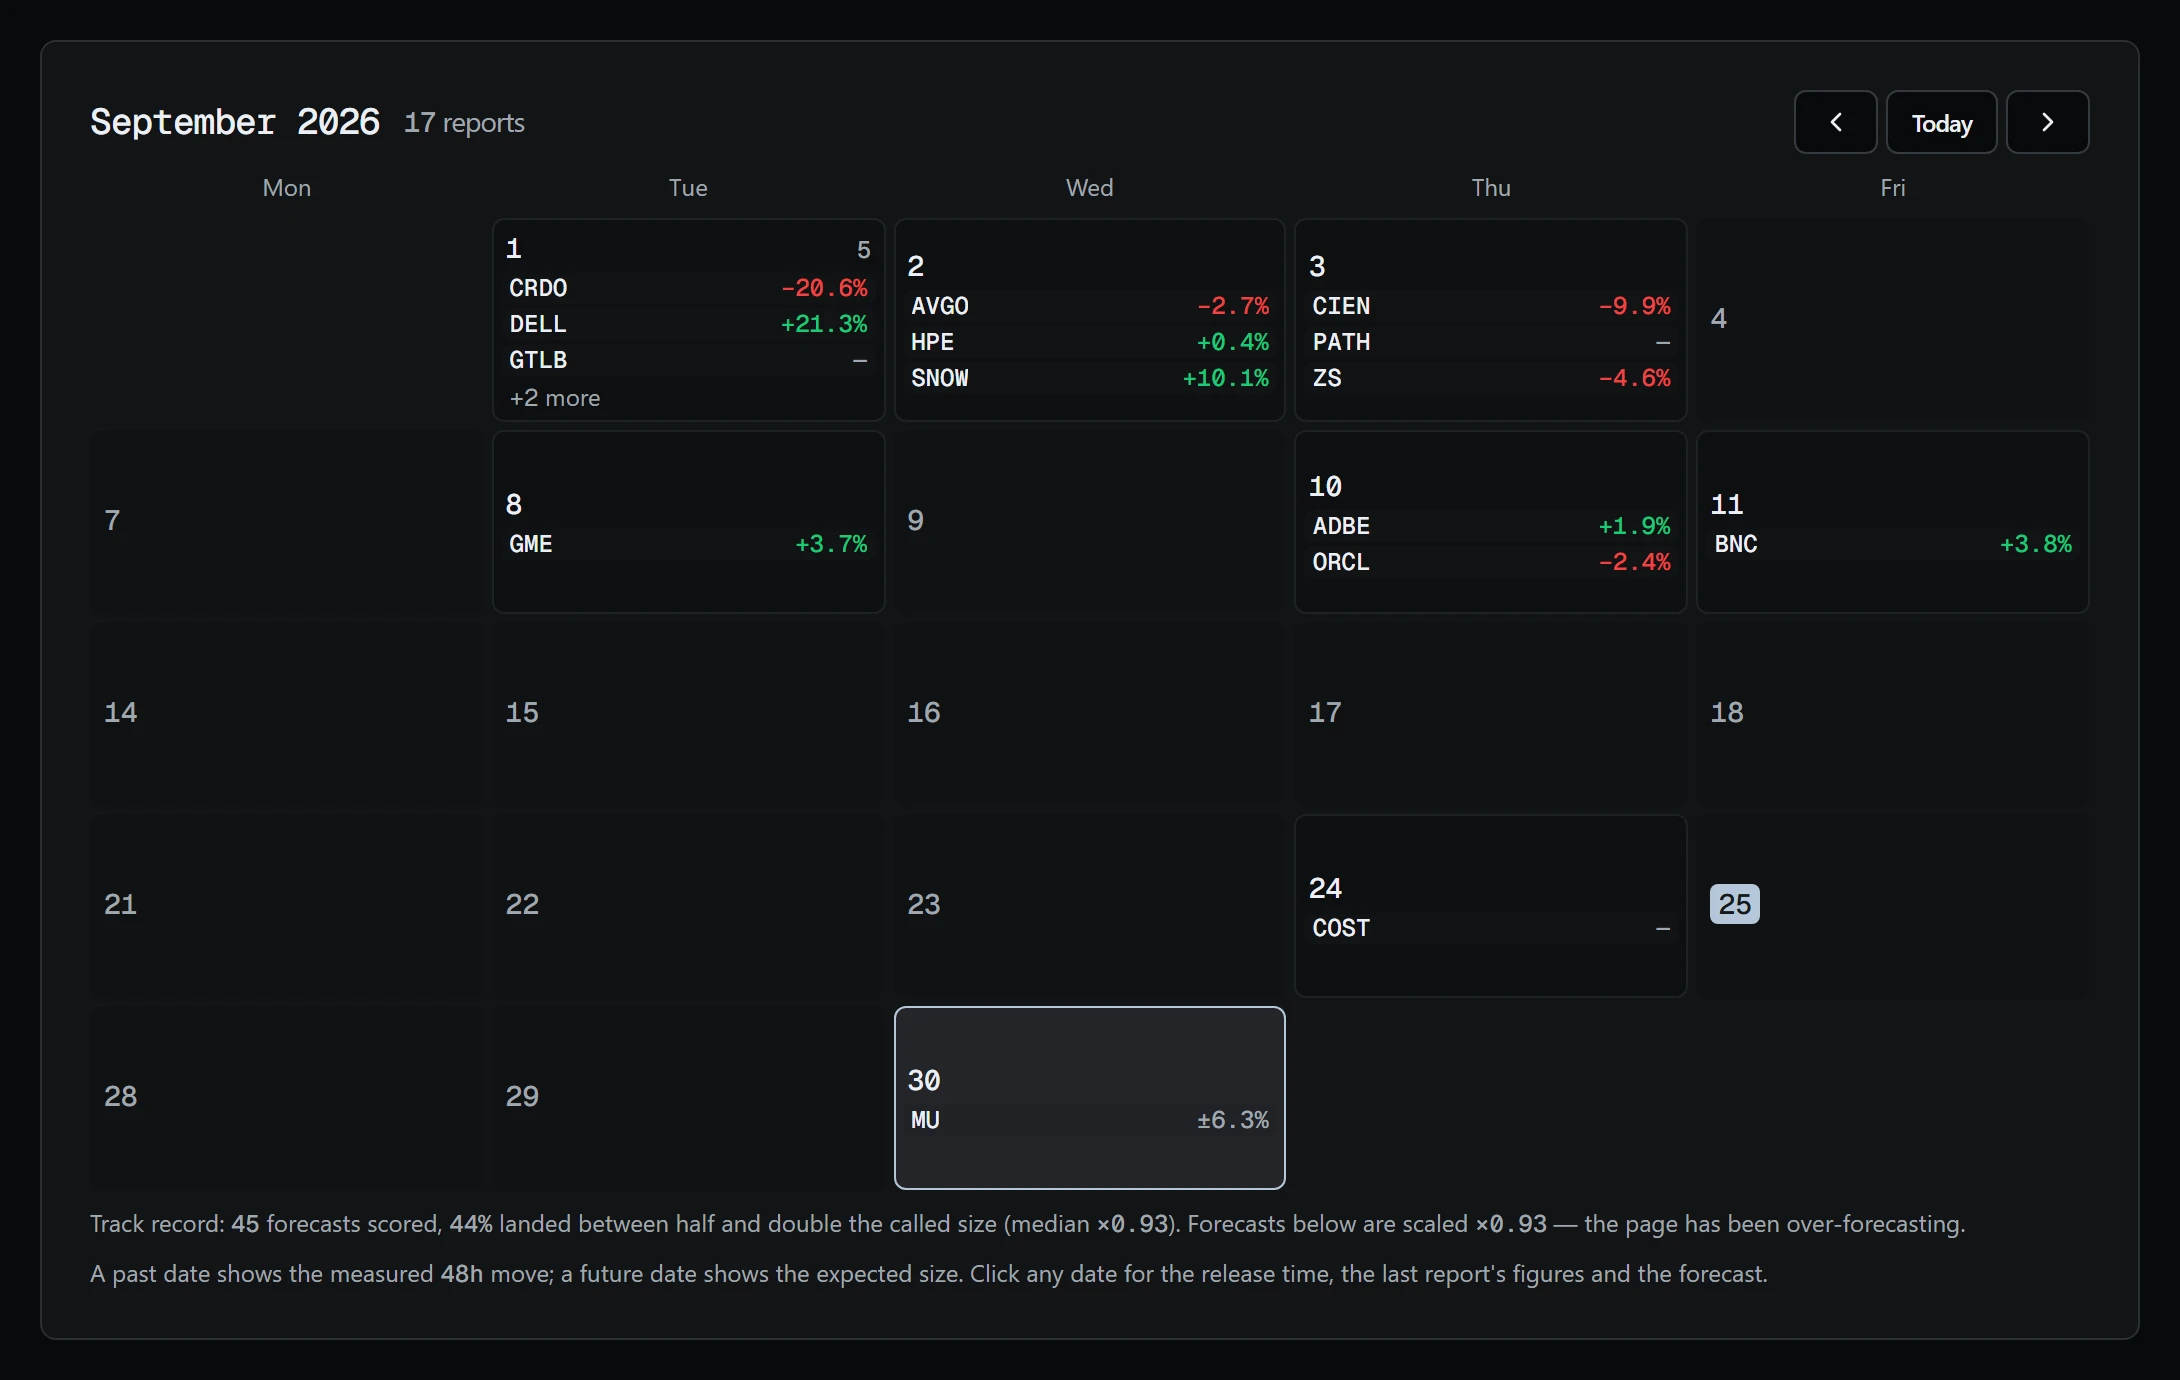
Task: Open the ZS -4.6% row
Action: click(x=1491, y=378)
